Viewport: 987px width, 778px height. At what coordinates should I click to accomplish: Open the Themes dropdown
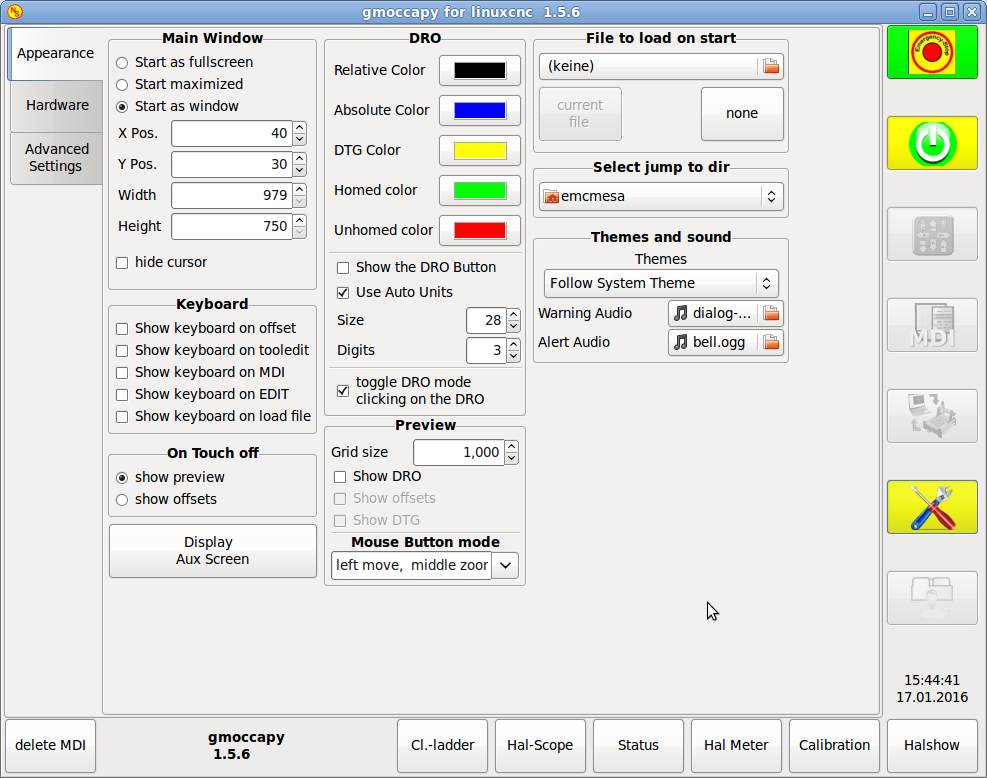click(661, 283)
